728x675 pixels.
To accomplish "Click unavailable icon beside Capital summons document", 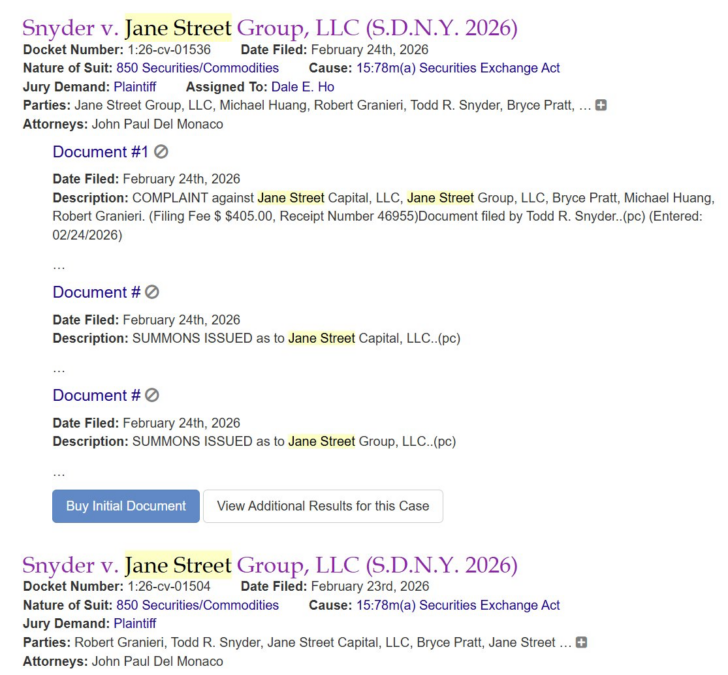I will (x=152, y=292).
